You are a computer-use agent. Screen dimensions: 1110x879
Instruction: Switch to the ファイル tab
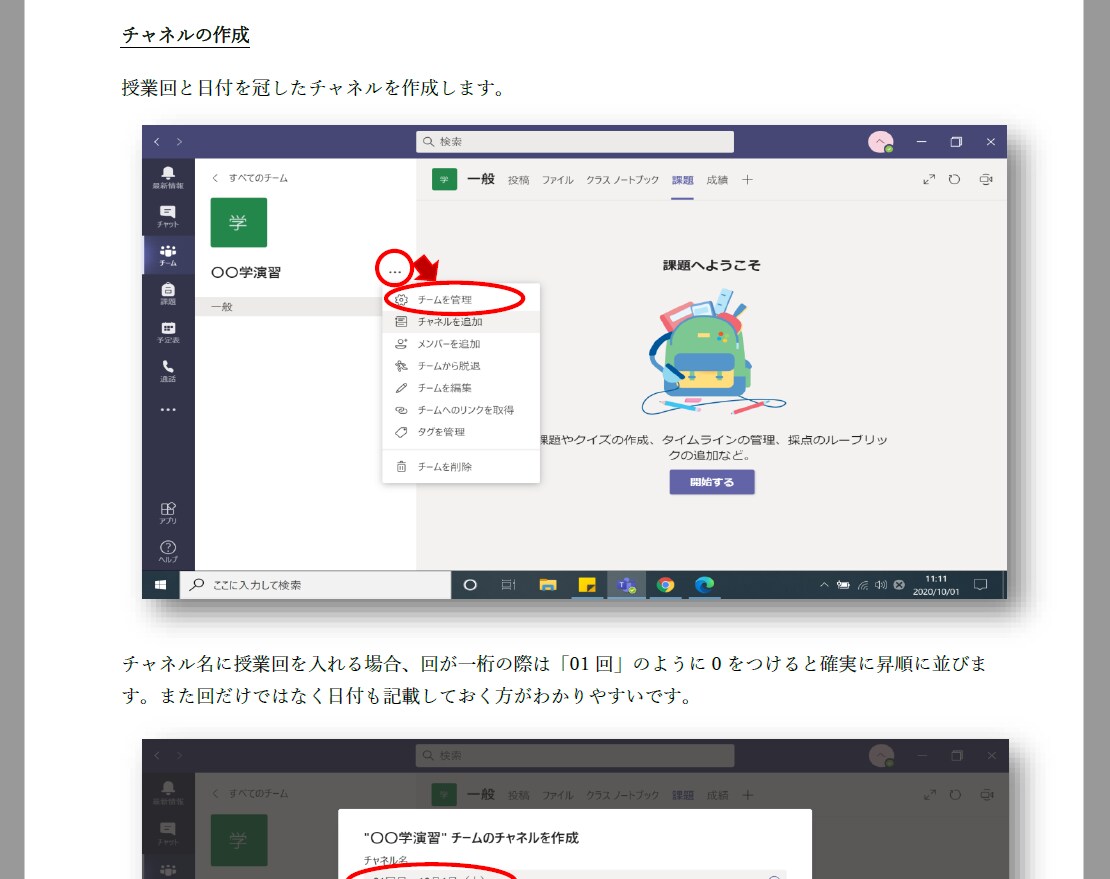tap(557, 180)
